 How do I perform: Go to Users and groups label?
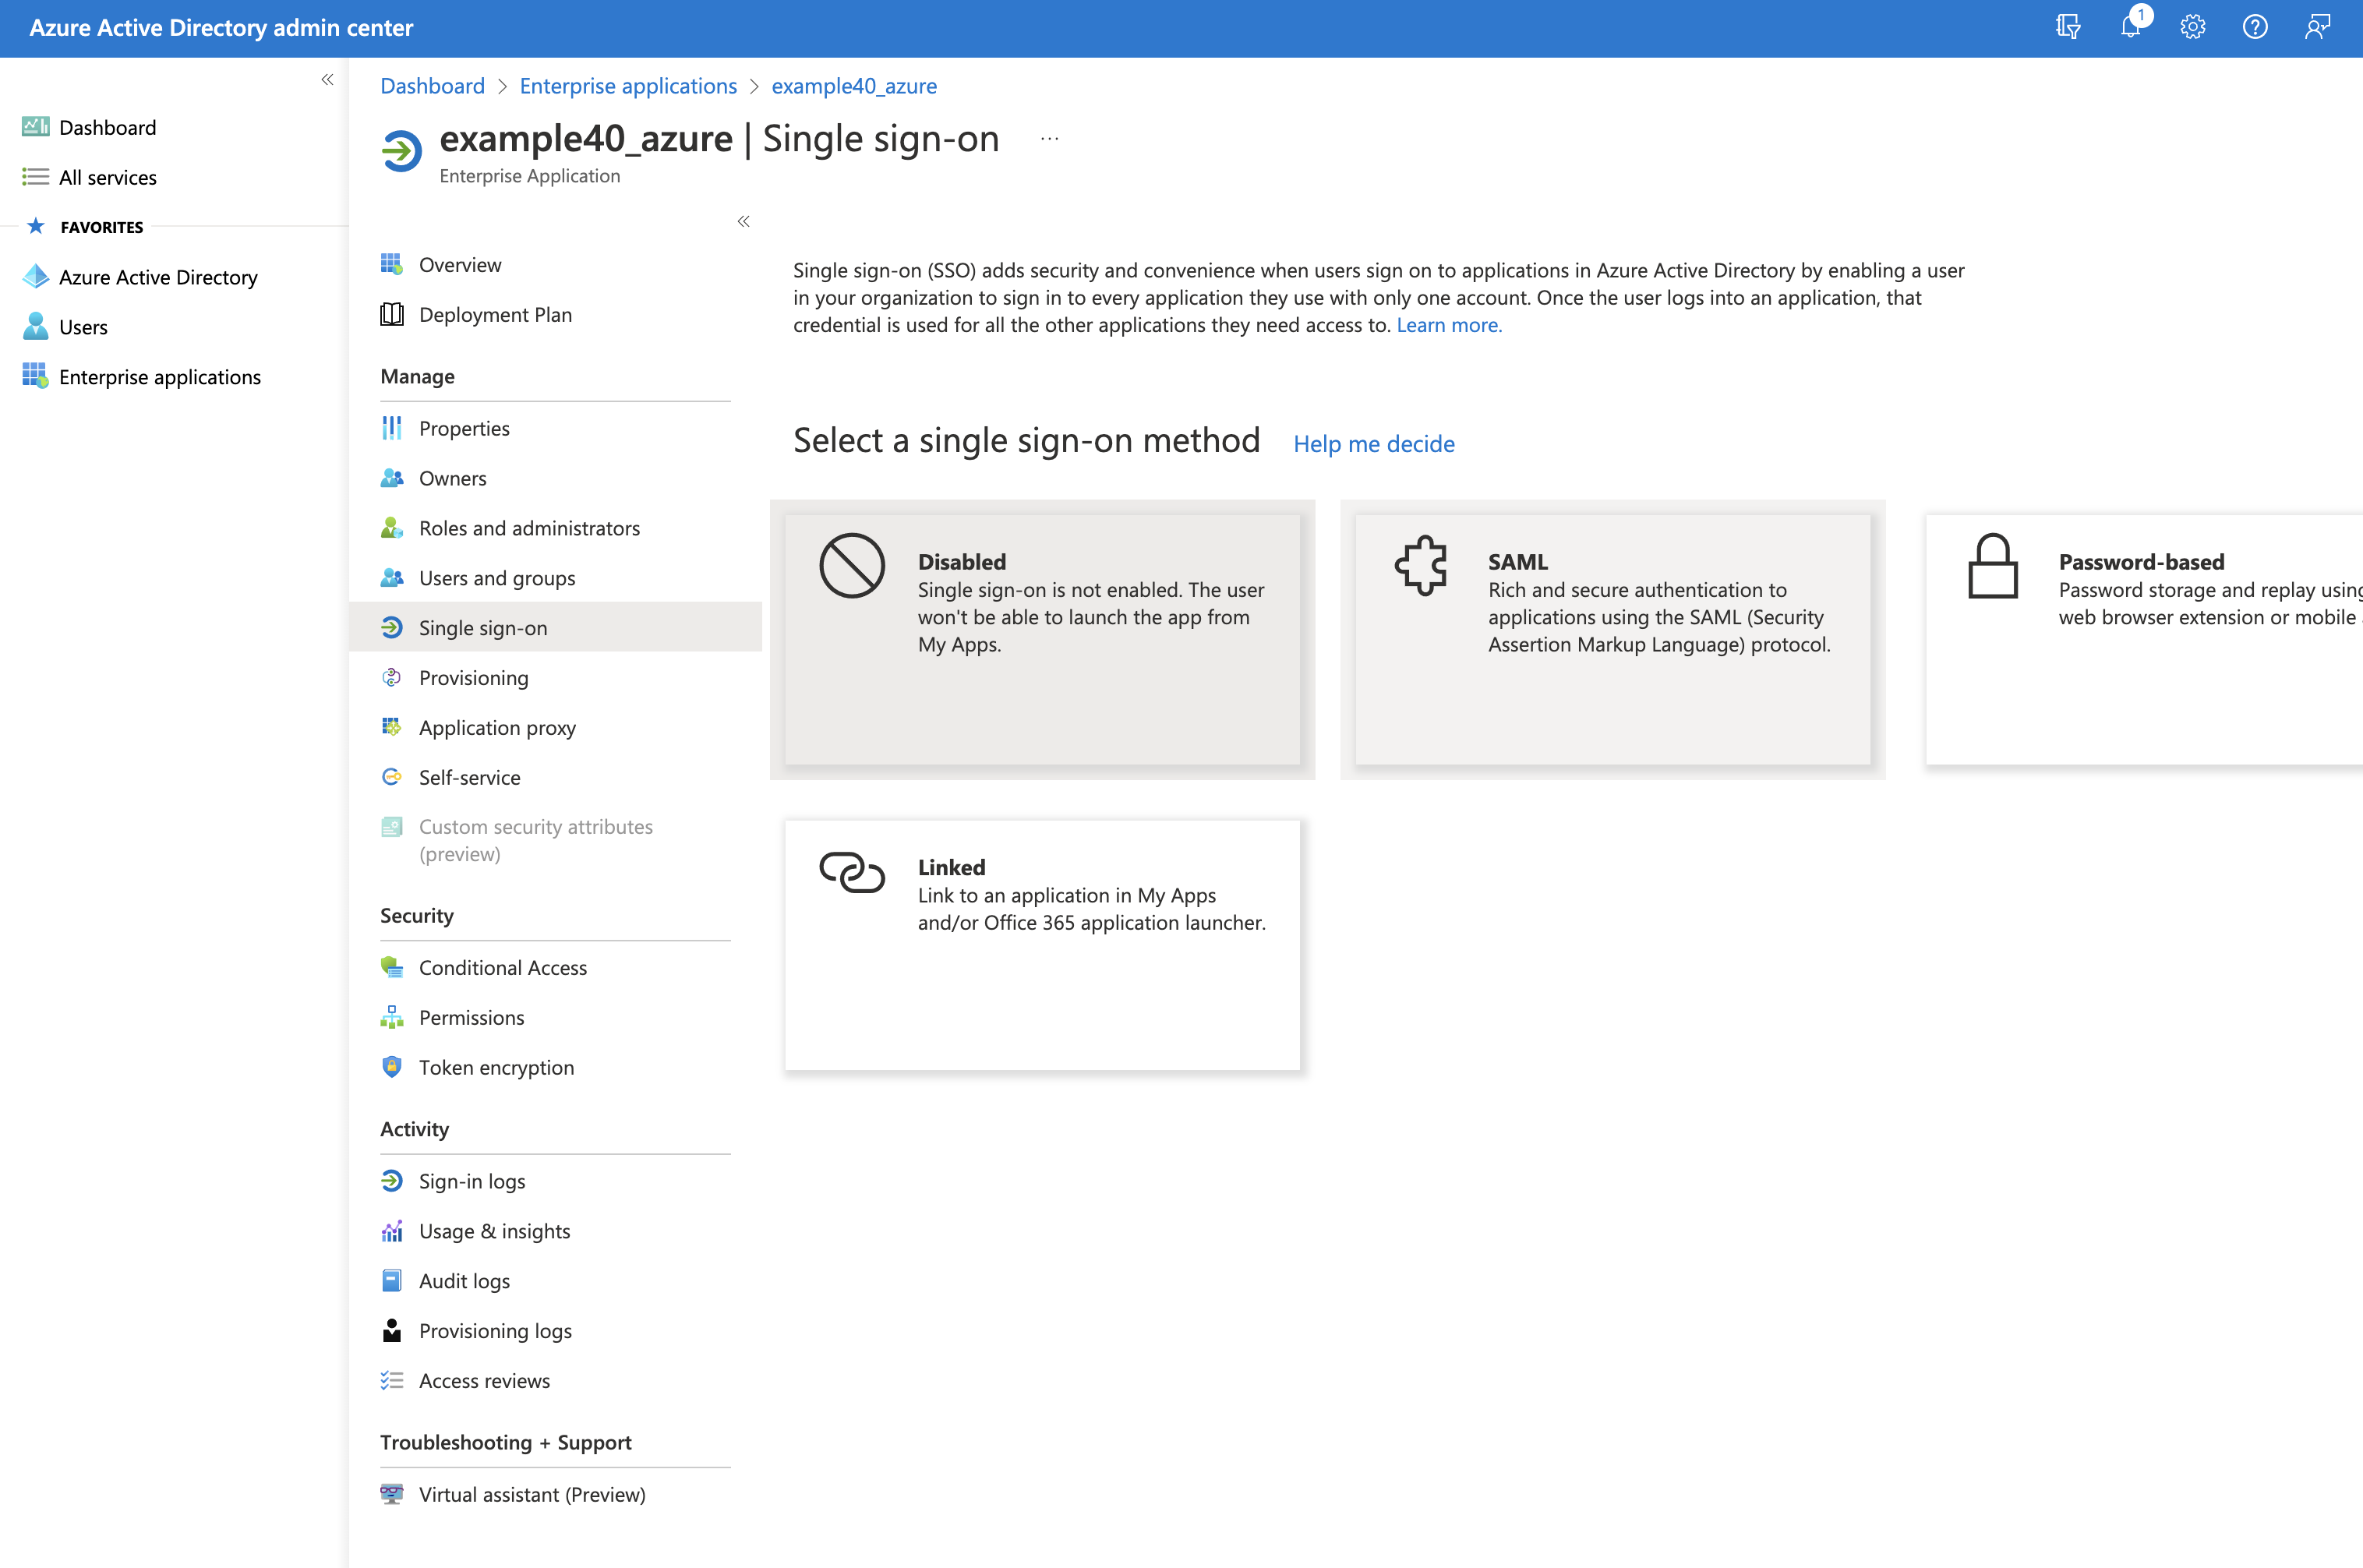click(497, 578)
